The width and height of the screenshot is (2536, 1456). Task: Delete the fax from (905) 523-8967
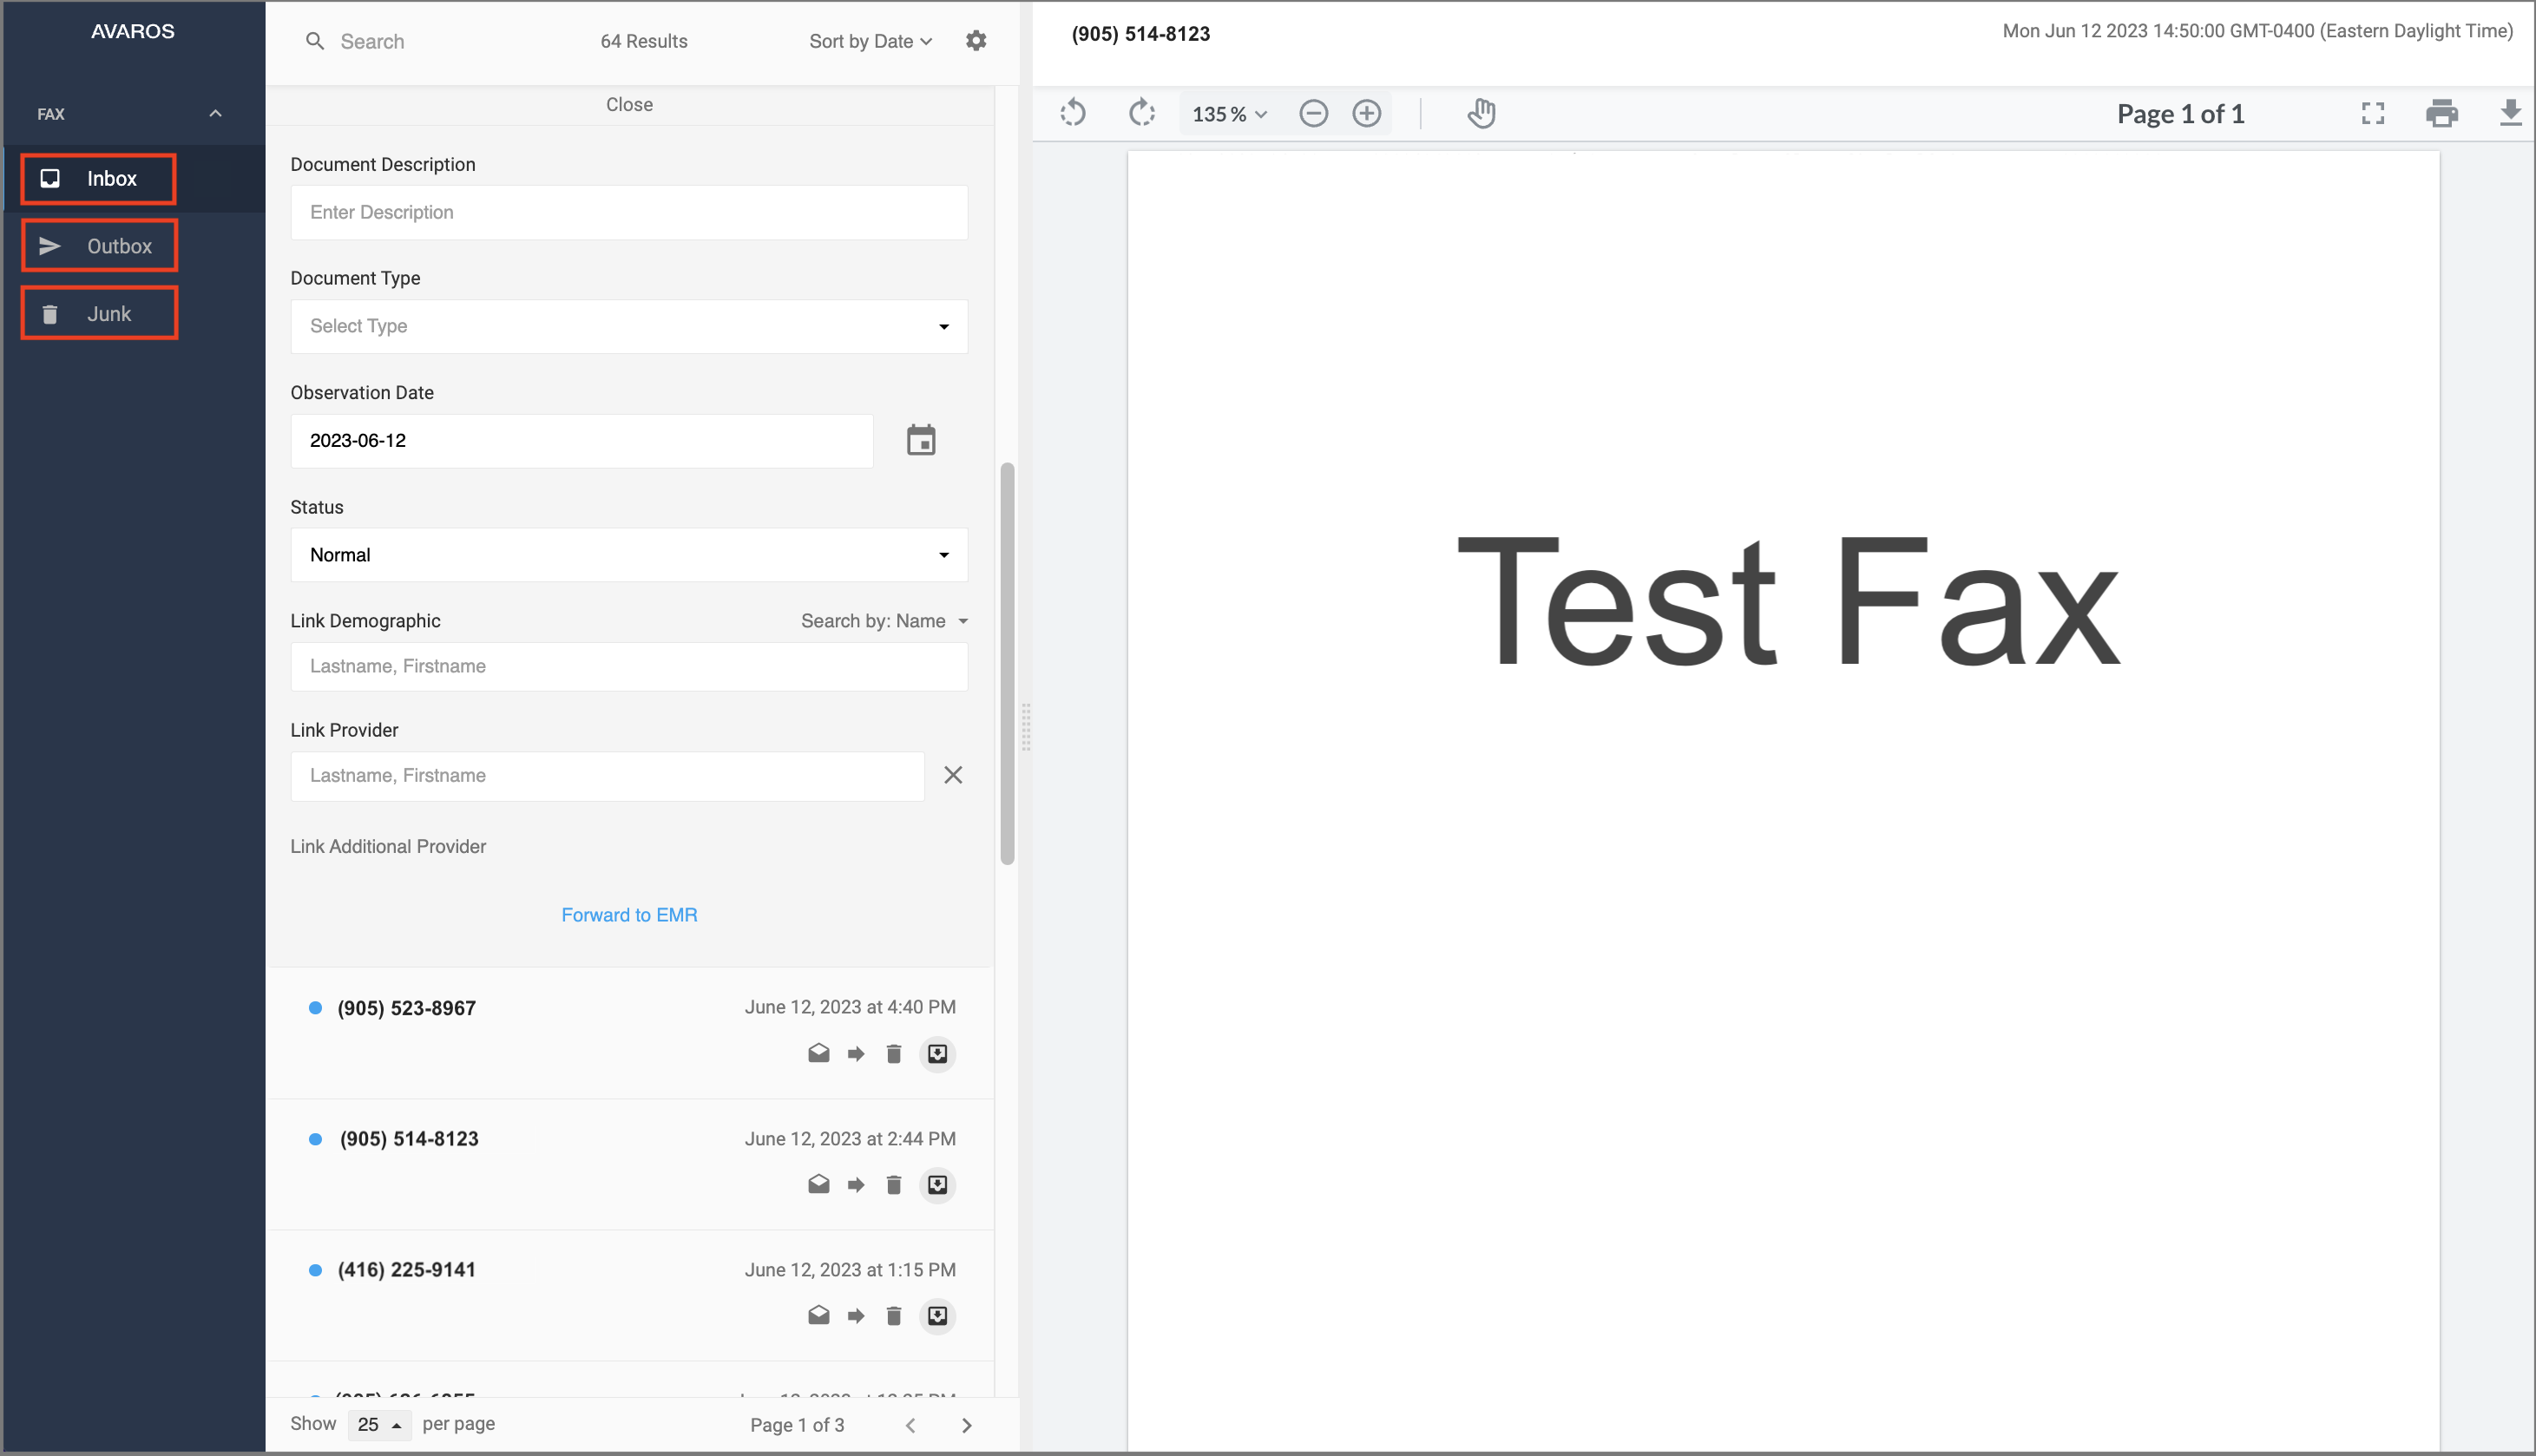(893, 1053)
